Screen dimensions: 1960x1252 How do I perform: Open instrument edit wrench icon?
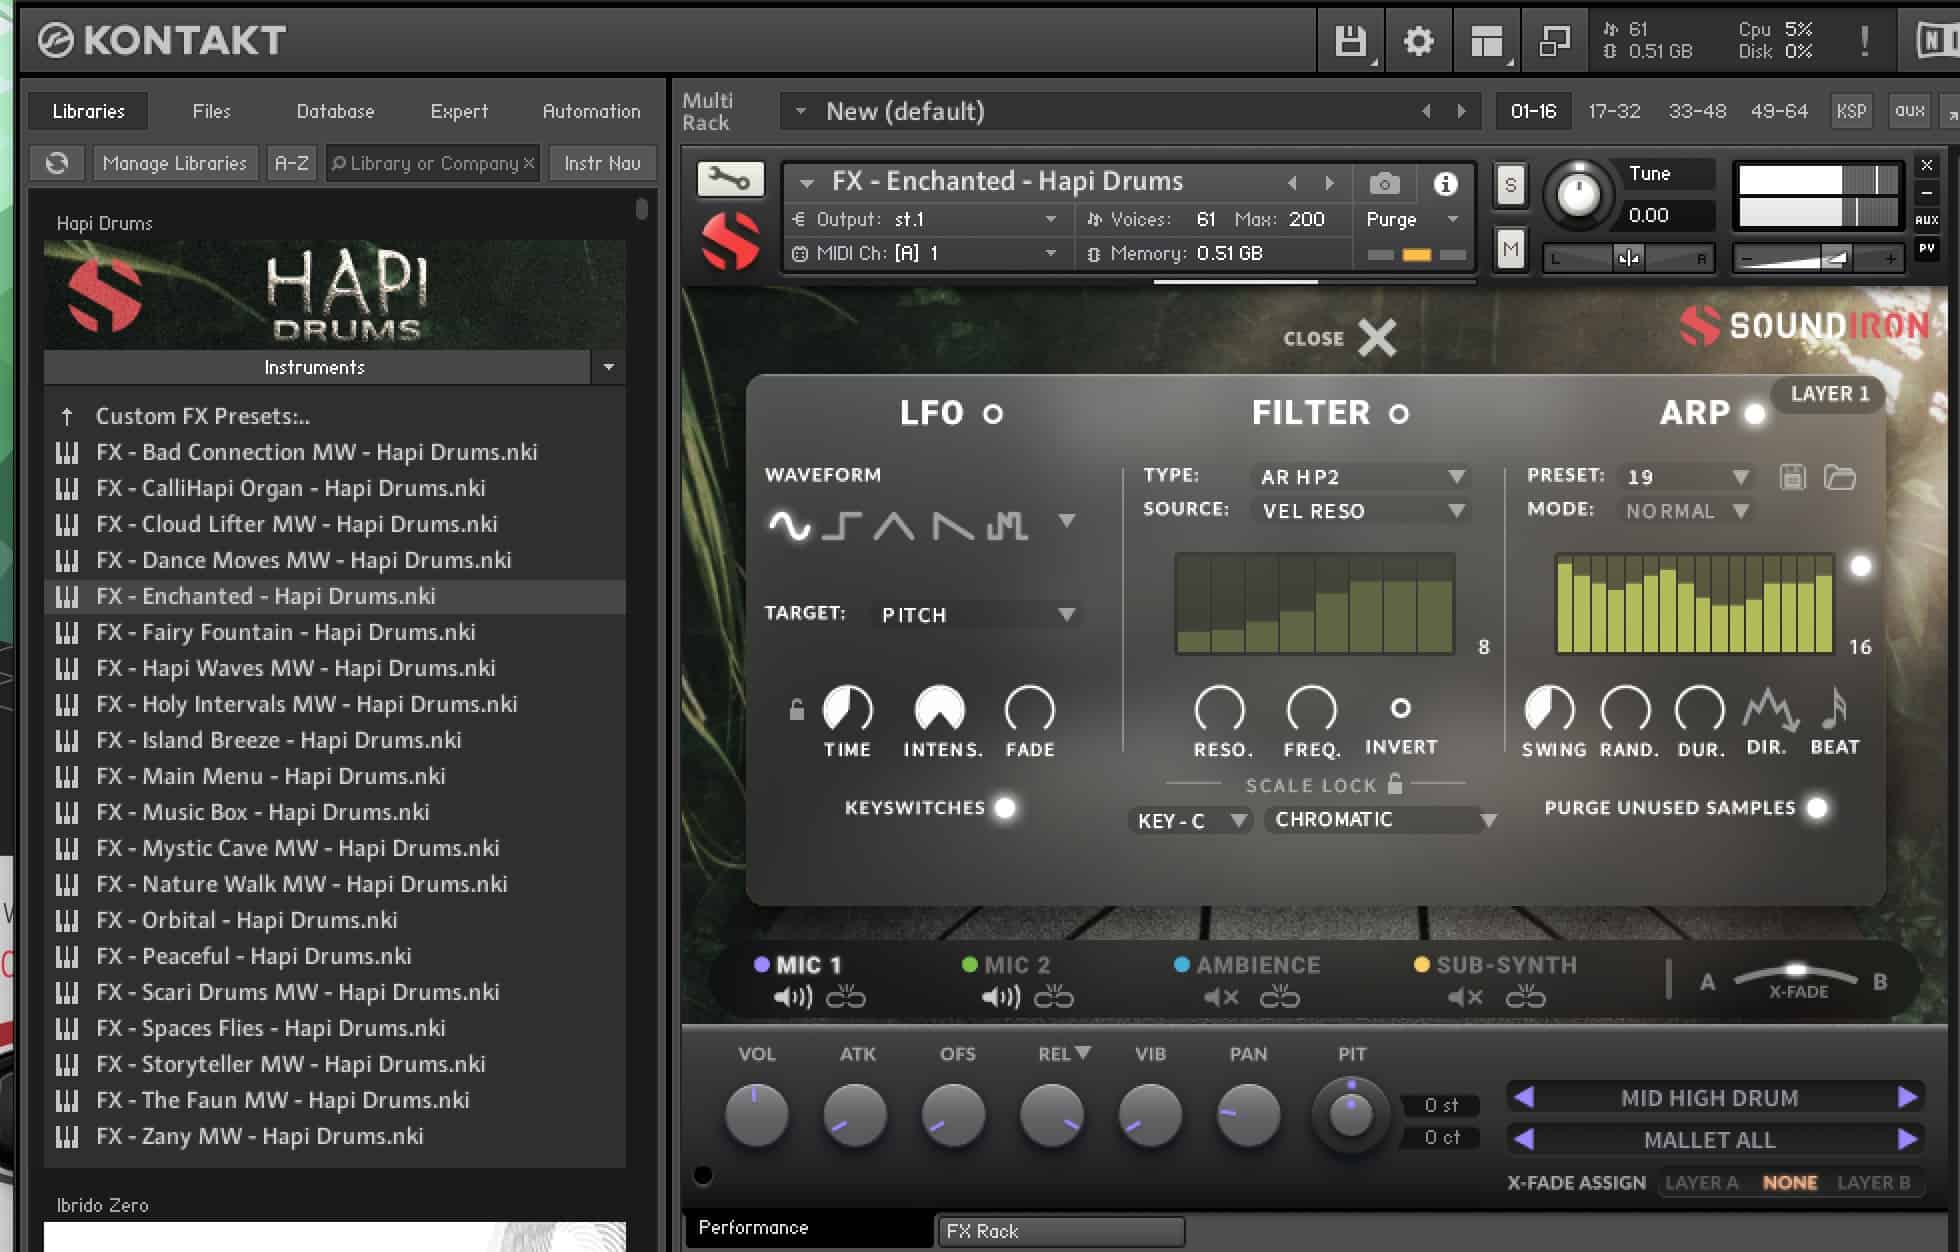[x=730, y=180]
